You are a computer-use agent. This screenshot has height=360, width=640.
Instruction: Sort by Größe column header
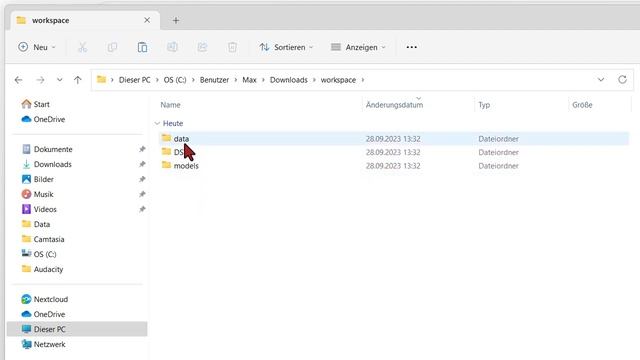click(x=582, y=105)
